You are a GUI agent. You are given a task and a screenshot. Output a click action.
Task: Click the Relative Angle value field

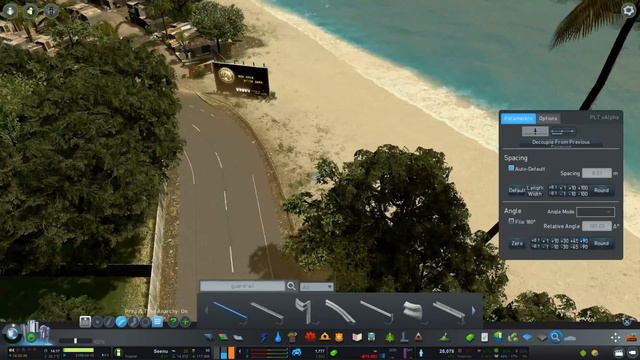point(597,226)
